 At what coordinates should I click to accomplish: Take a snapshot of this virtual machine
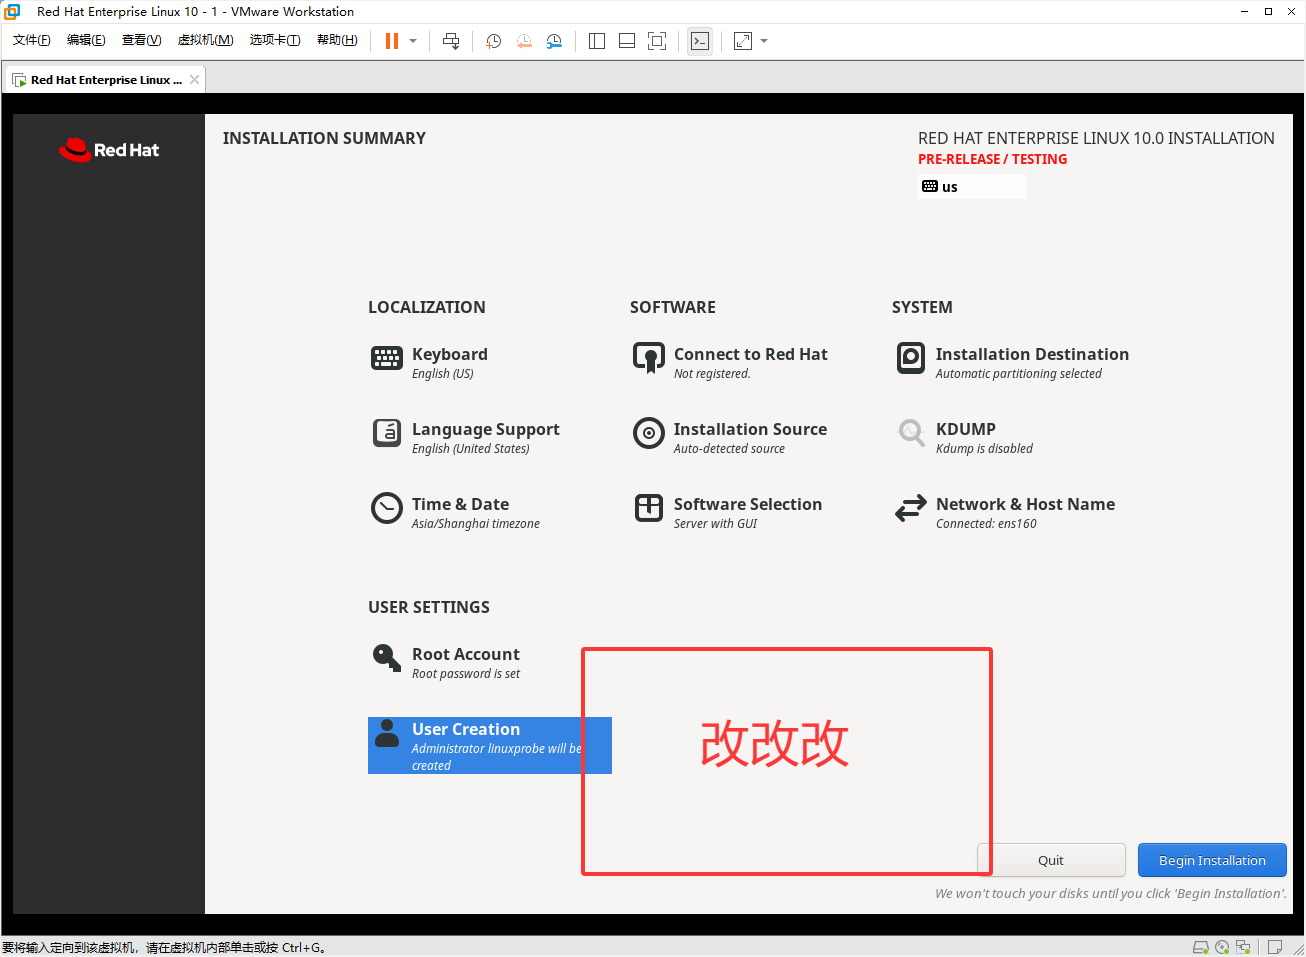[493, 41]
